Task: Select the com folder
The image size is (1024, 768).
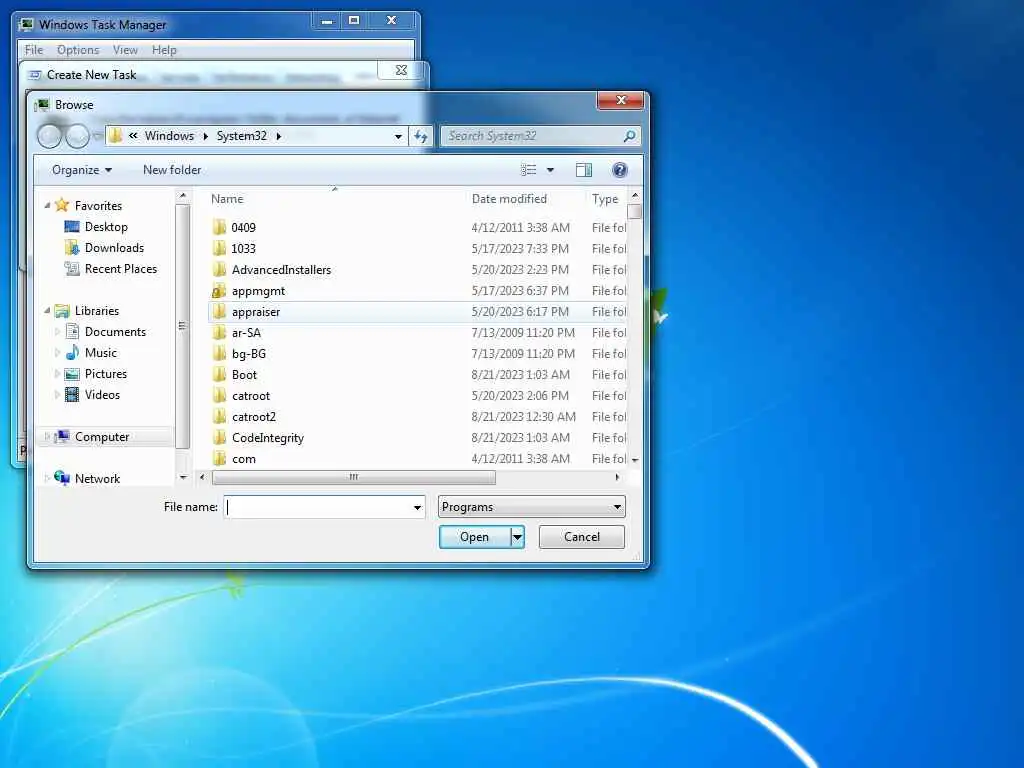Action: point(244,458)
